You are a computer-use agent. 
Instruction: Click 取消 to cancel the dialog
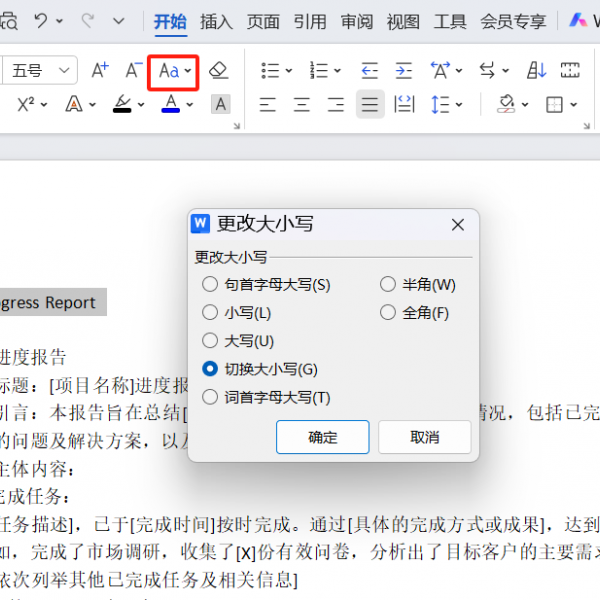pyautogui.click(x=425, y=437)
